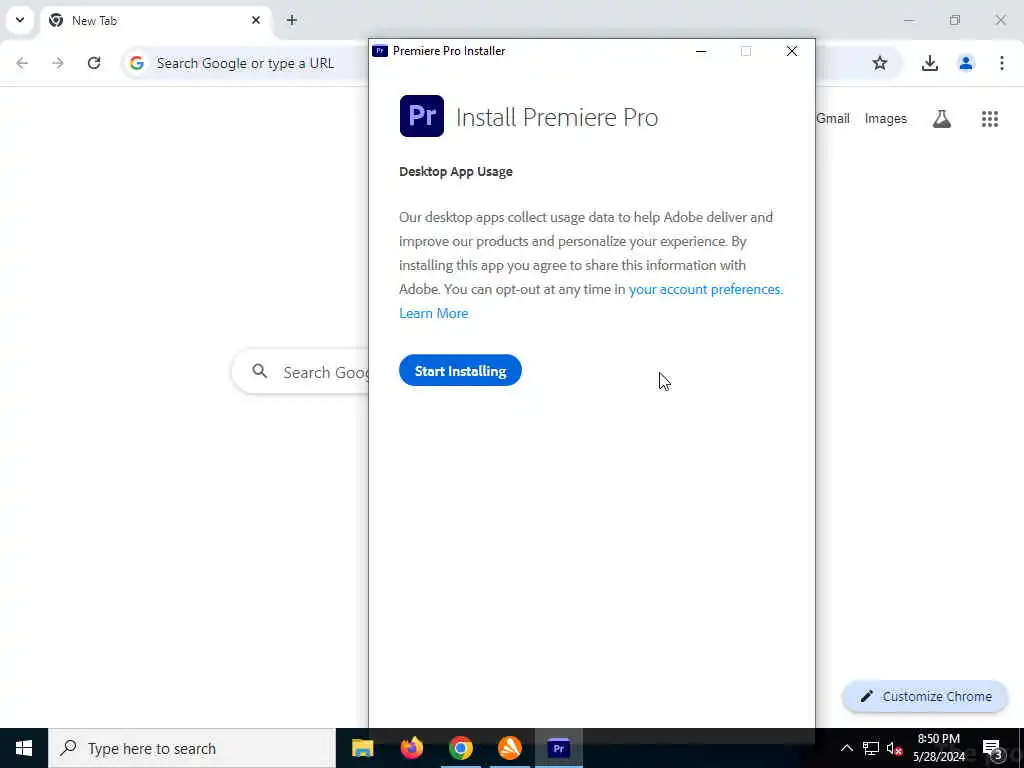This screenshot has height=768, width=1024.
Task: Click the Start Installing button
Action: pyautogui.click(x=460, y=370)
